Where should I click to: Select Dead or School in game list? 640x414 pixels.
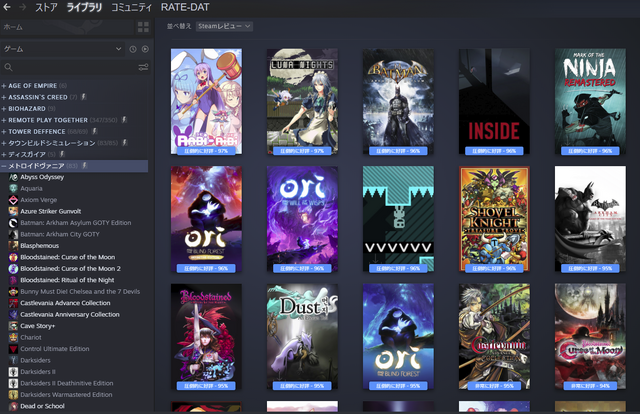point(41,406)
